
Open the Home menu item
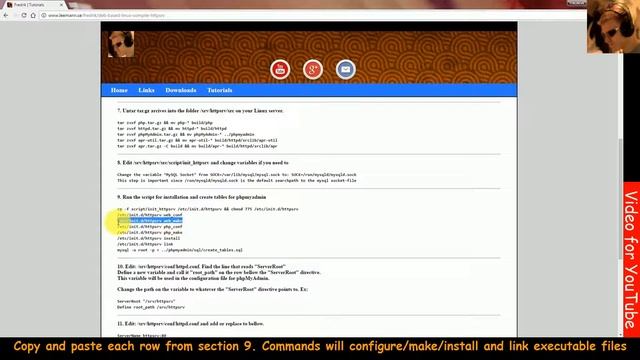click(119, 90)
